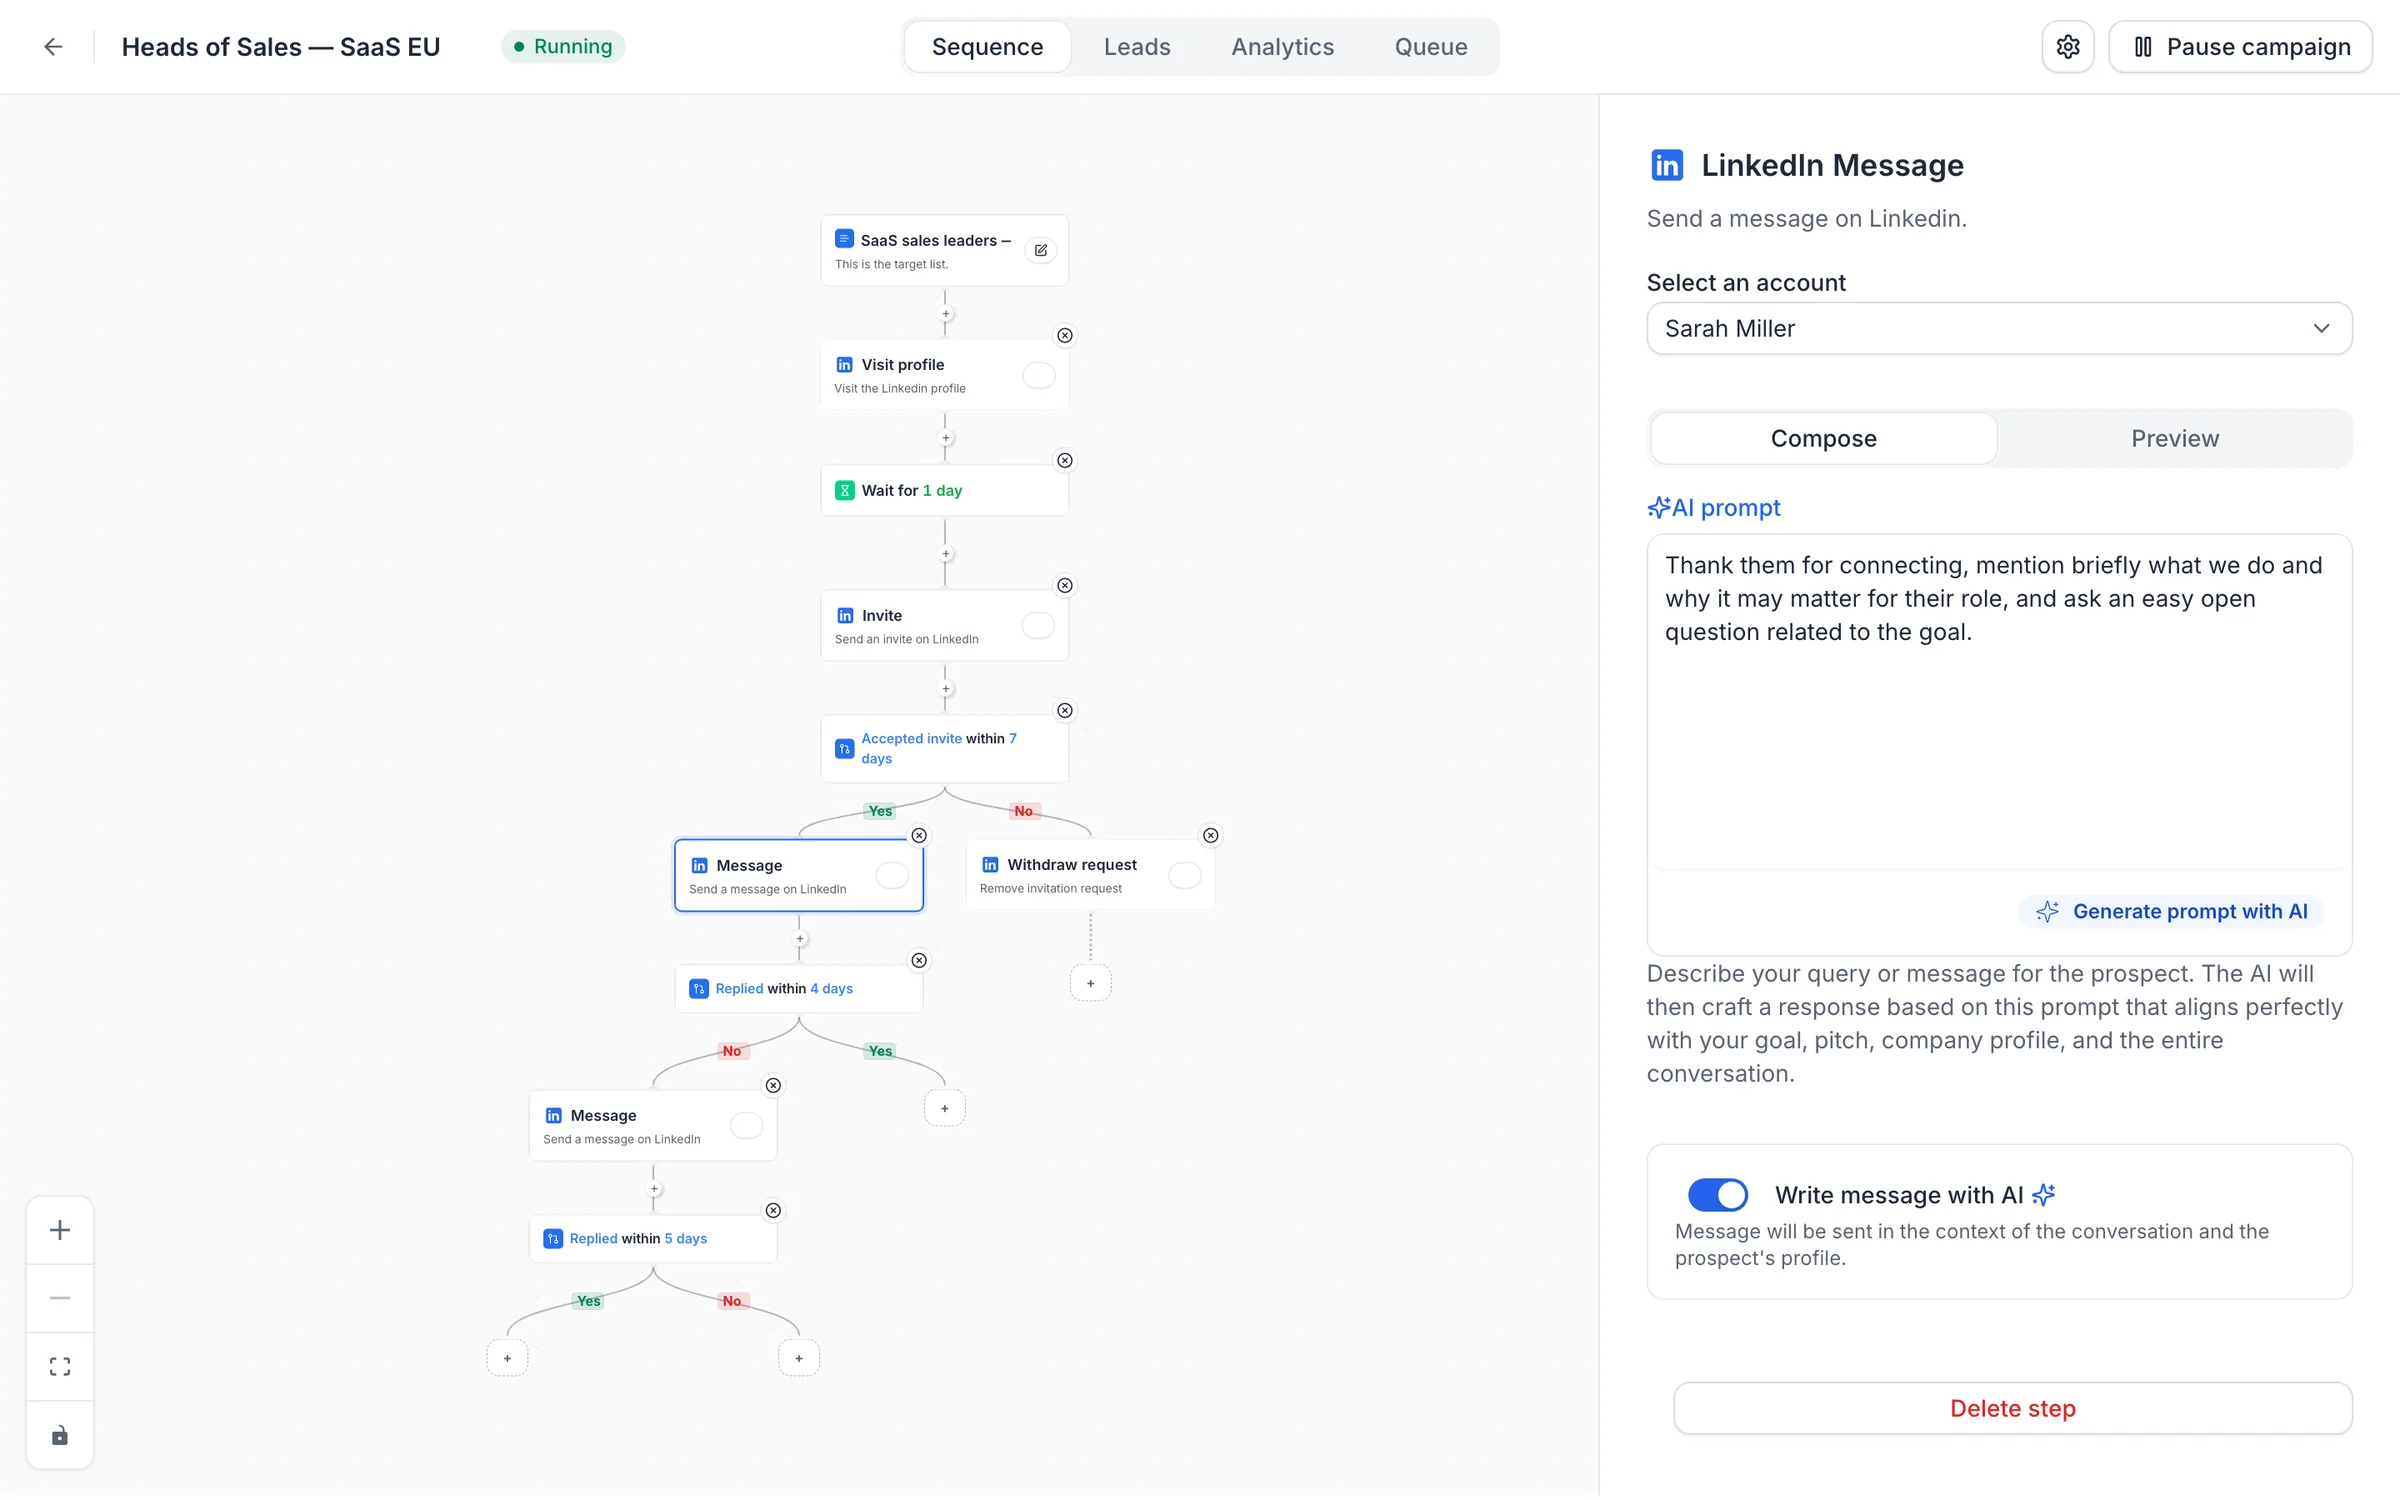Click into the AI prompt text area
2400x1500 pixels.
[1999, 703]
